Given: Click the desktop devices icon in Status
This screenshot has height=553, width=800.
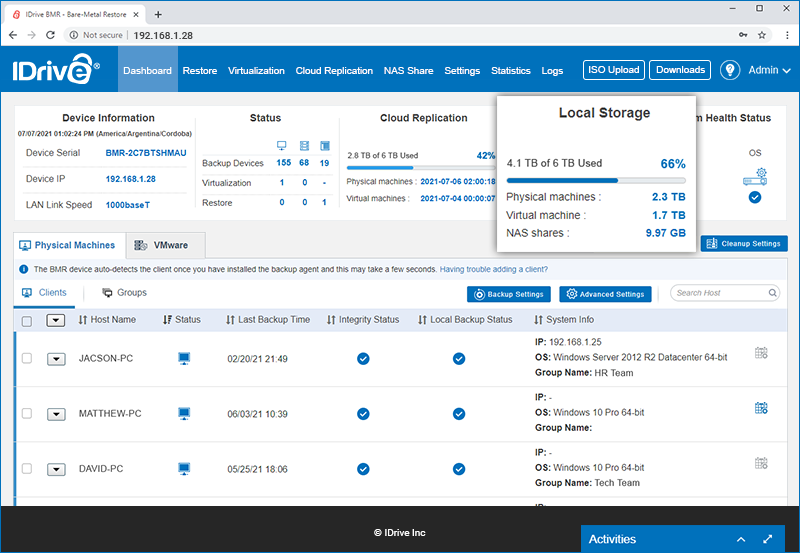Looking at the screenshot, I should [x=282, y=145].
